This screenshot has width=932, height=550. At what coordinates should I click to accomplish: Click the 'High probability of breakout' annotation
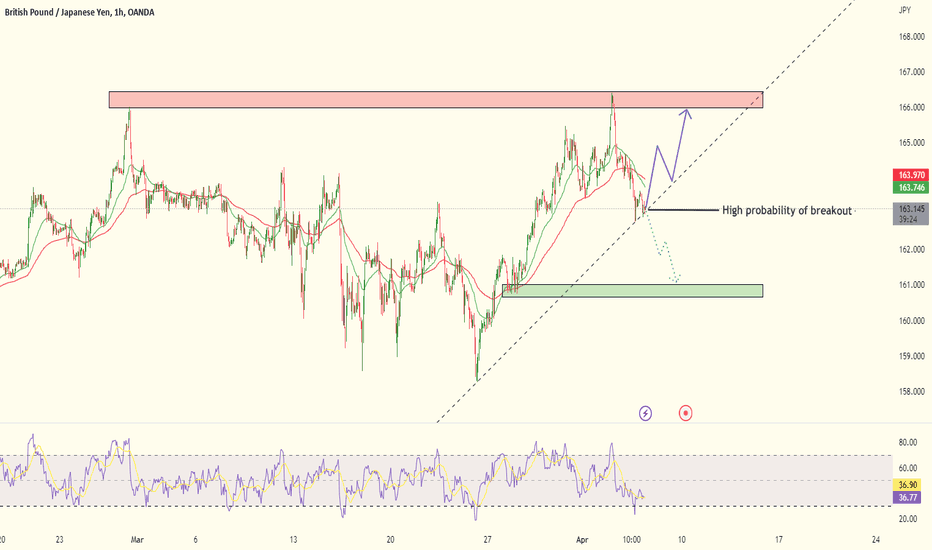[x=786, y=210]
